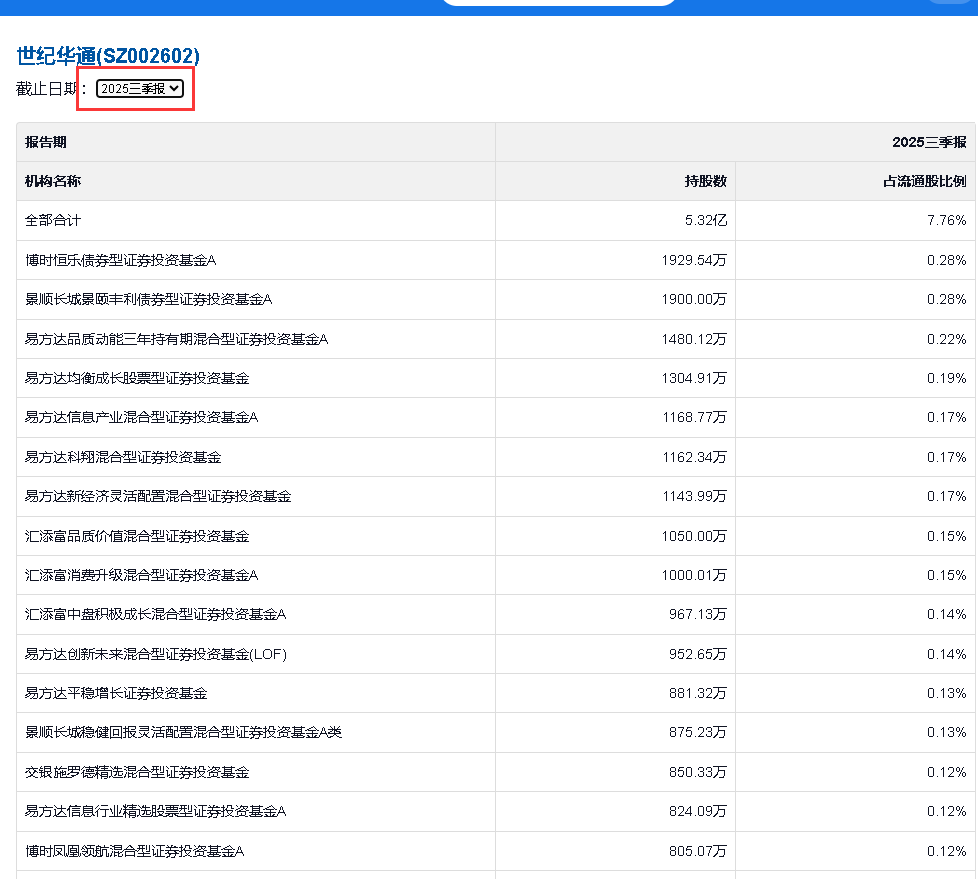This screenshot has width=978, height=879.
Task: Click the 875.23万 holding value
Action: click(x=698, y=732)
